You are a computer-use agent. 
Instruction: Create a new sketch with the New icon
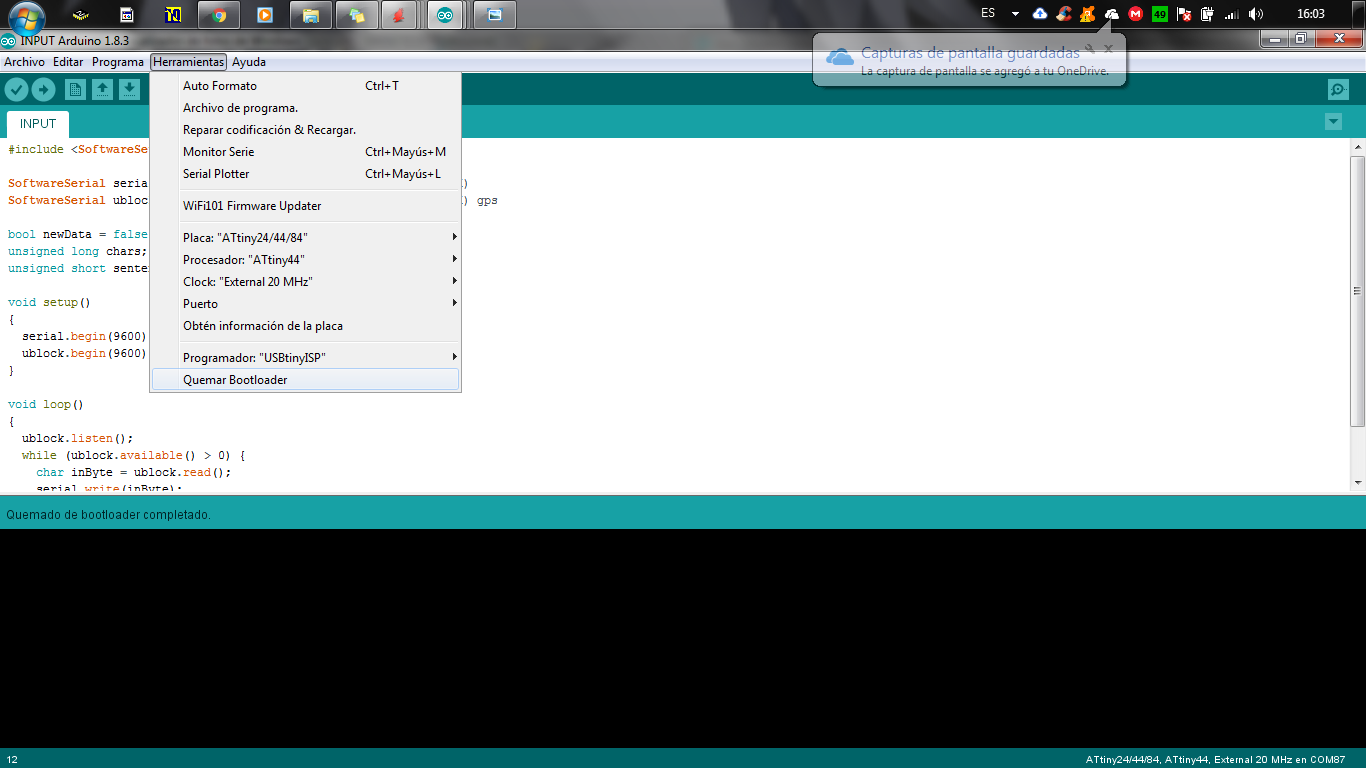point(75,90)
